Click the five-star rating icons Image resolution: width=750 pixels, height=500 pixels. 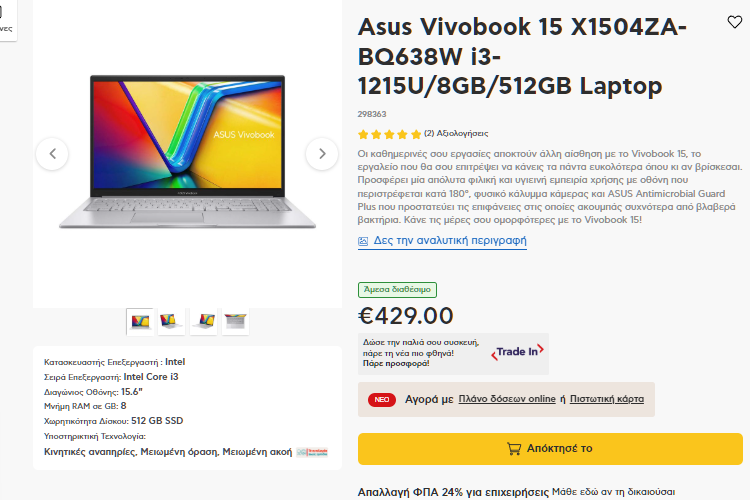point(389,134)
